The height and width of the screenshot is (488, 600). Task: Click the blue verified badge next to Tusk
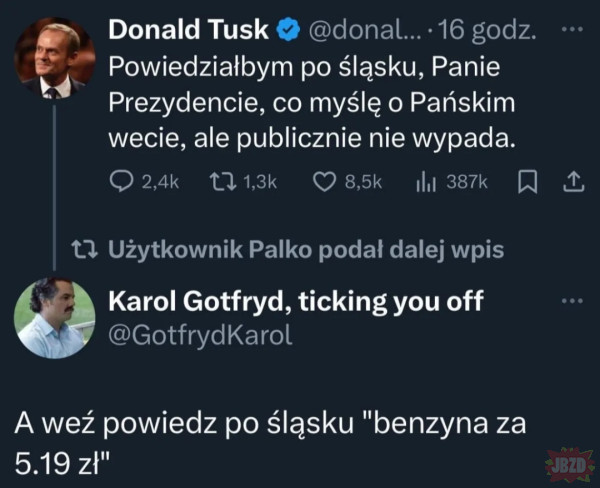[x=286, y=31]
